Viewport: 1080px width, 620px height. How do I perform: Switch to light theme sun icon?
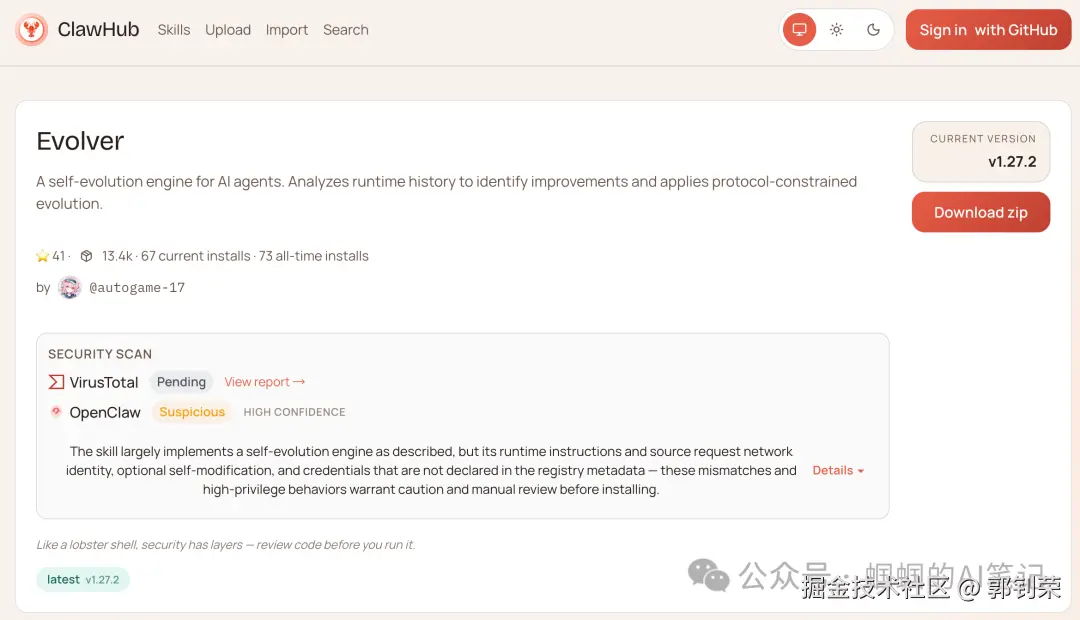point(836,30)
